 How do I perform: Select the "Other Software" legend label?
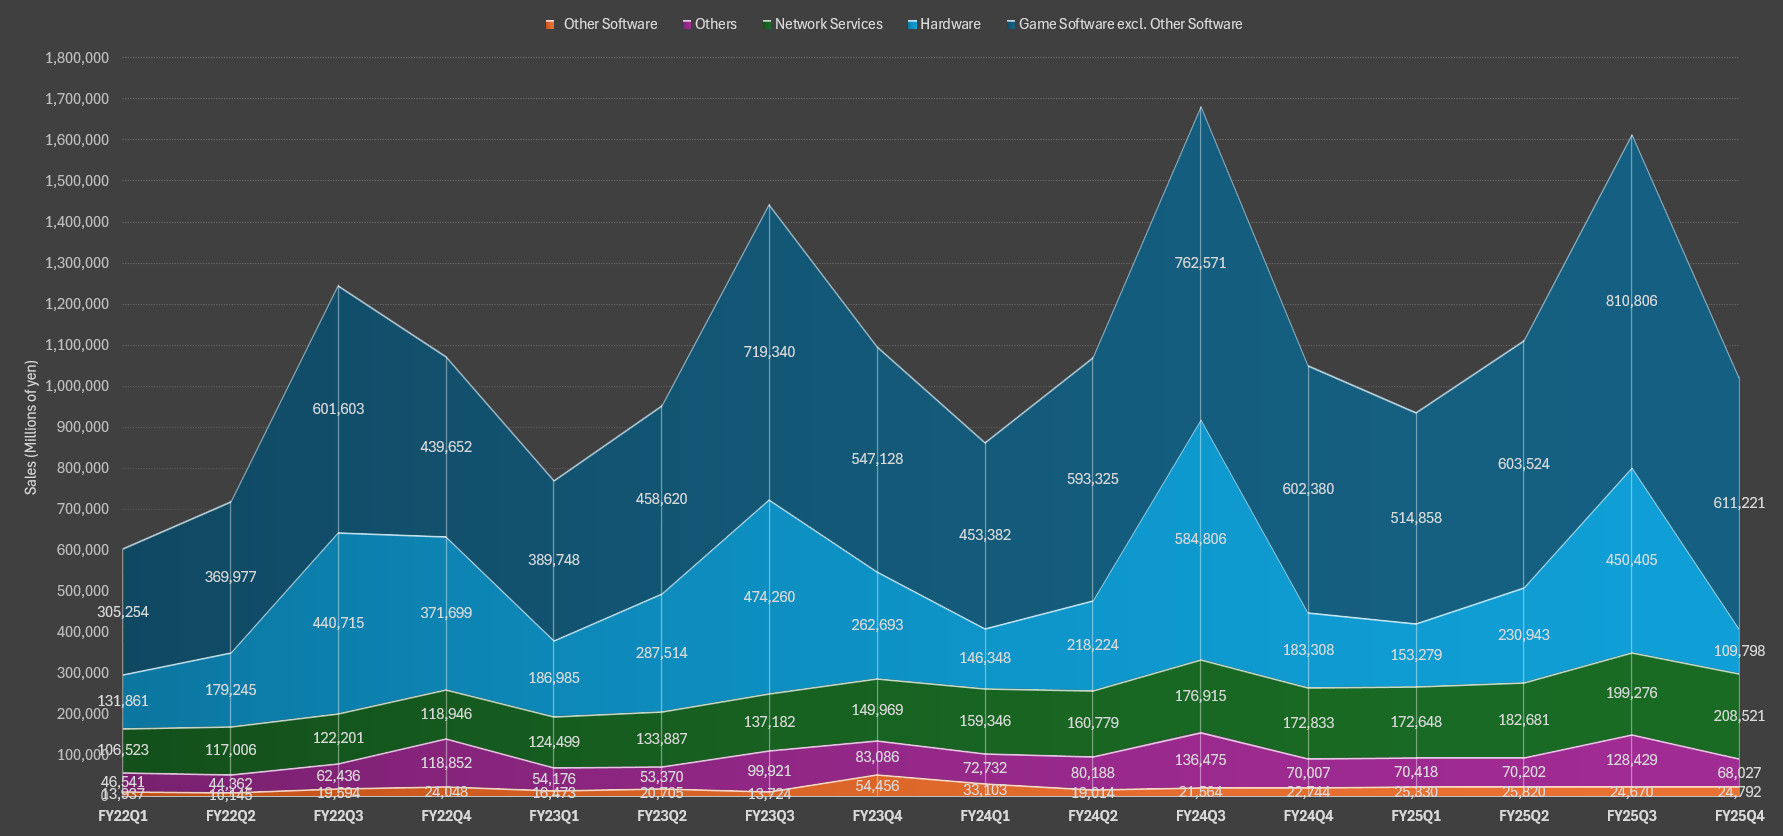[x=610, y=24]
